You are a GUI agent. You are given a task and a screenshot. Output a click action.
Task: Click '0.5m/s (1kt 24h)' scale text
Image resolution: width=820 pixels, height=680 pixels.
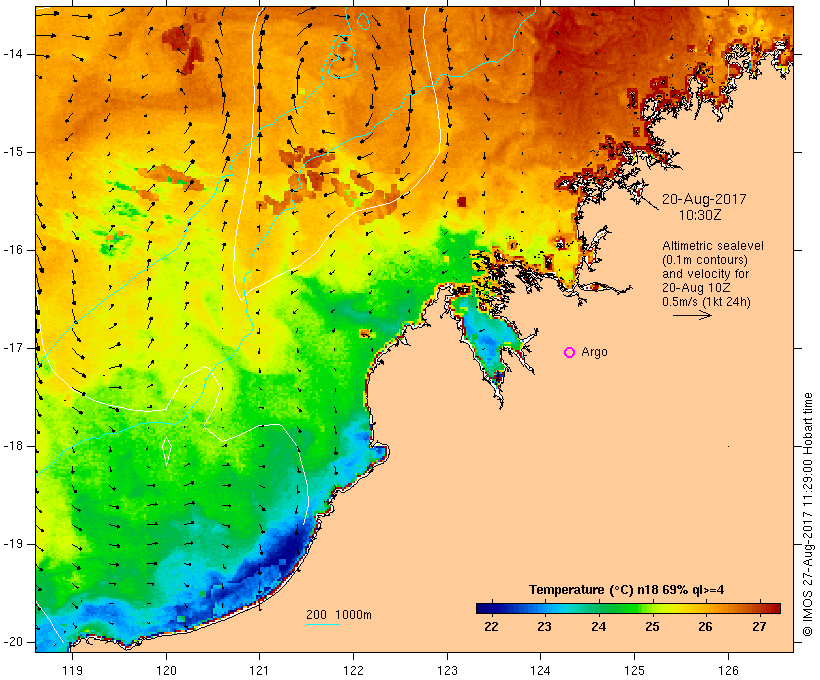(706, 302)
